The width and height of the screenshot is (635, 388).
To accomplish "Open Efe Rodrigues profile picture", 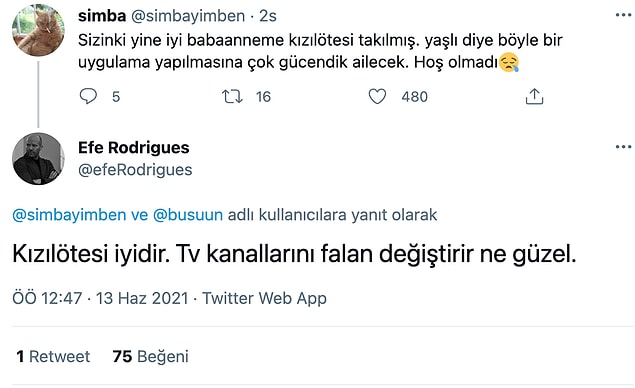I will pos(38,158).
